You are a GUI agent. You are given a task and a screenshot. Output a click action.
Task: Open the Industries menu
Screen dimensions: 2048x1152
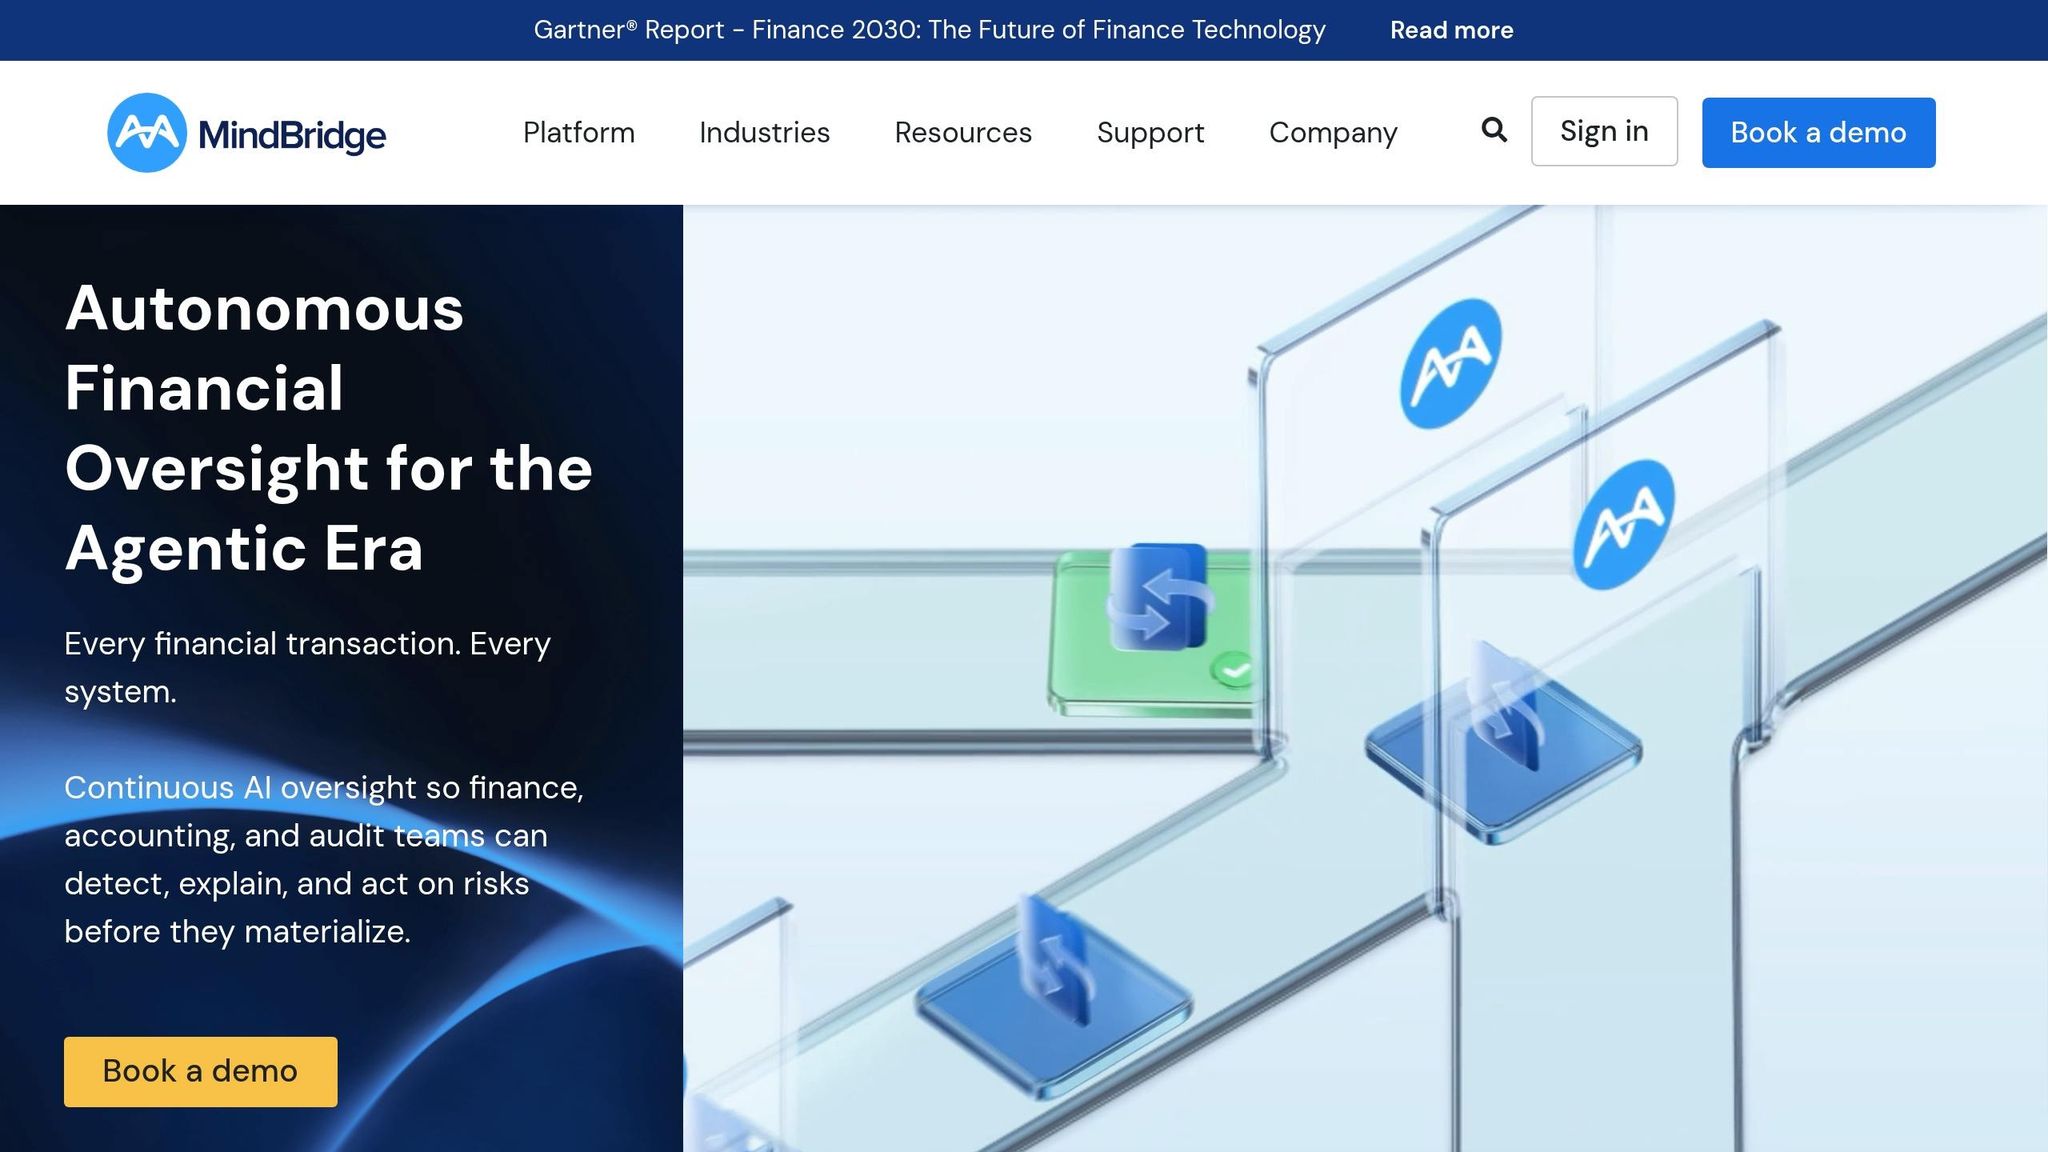pyautogui.click(x=764, y=133)
